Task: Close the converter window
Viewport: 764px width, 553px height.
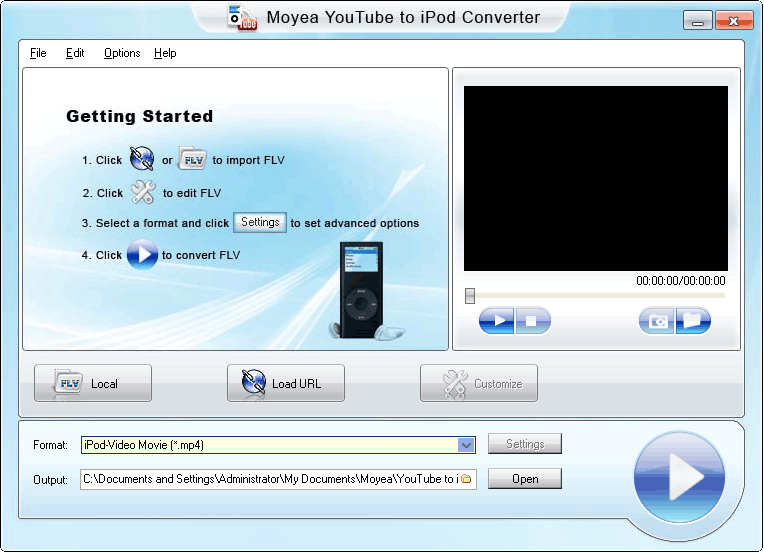Action: 734,20
